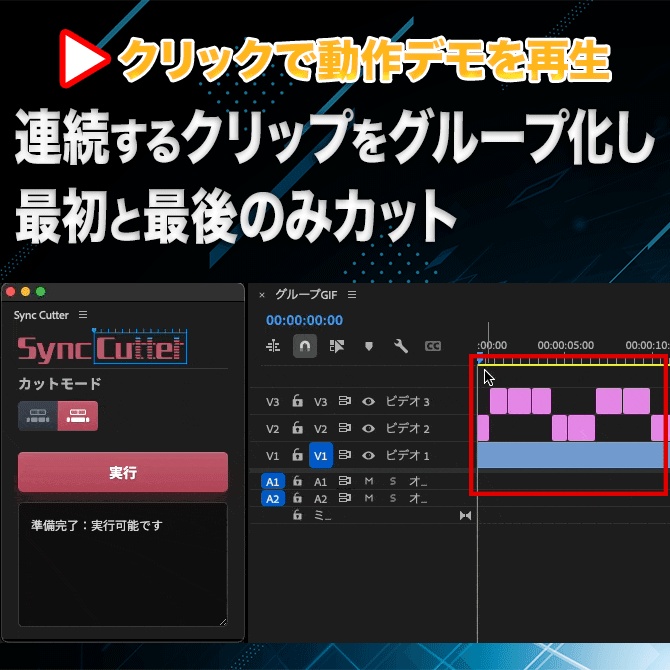Close the グループGIF sequence tab
The height and width of the screenshot is (670, 670).
click(262, 295)
